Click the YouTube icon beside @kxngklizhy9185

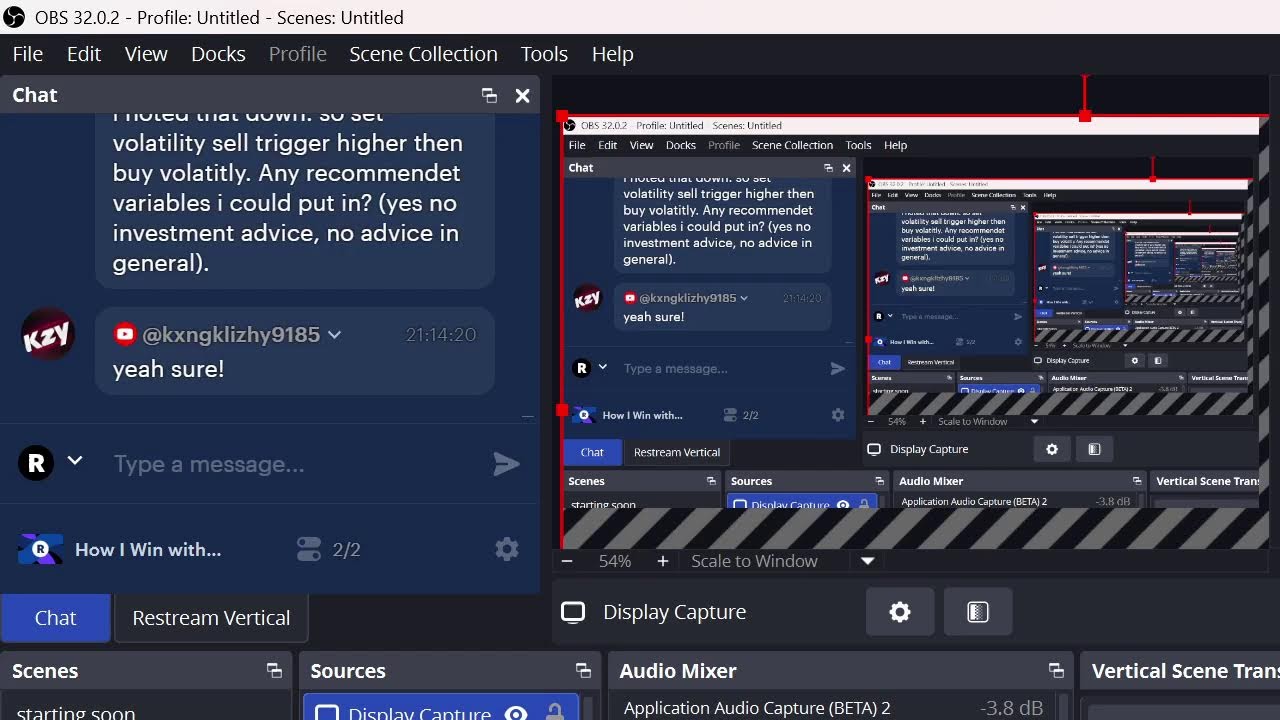(125, 335)
